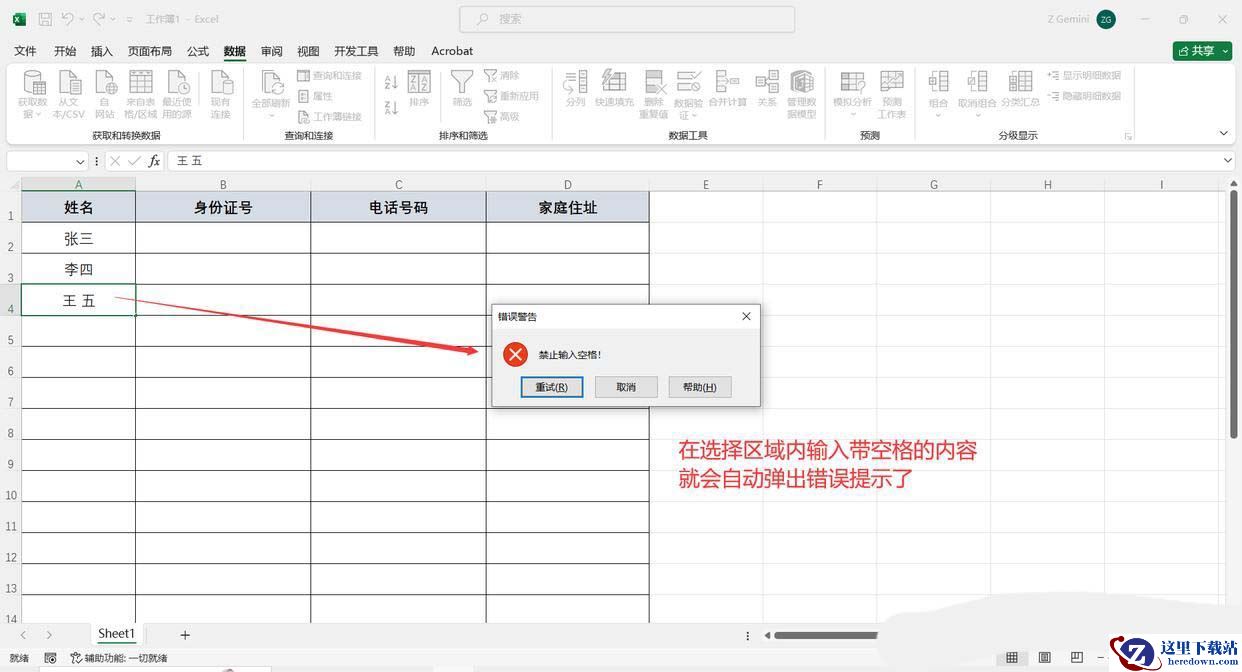Click the 工作簿链接 ribbon item
Screen dimensions: 1242x672
point(330,116)
